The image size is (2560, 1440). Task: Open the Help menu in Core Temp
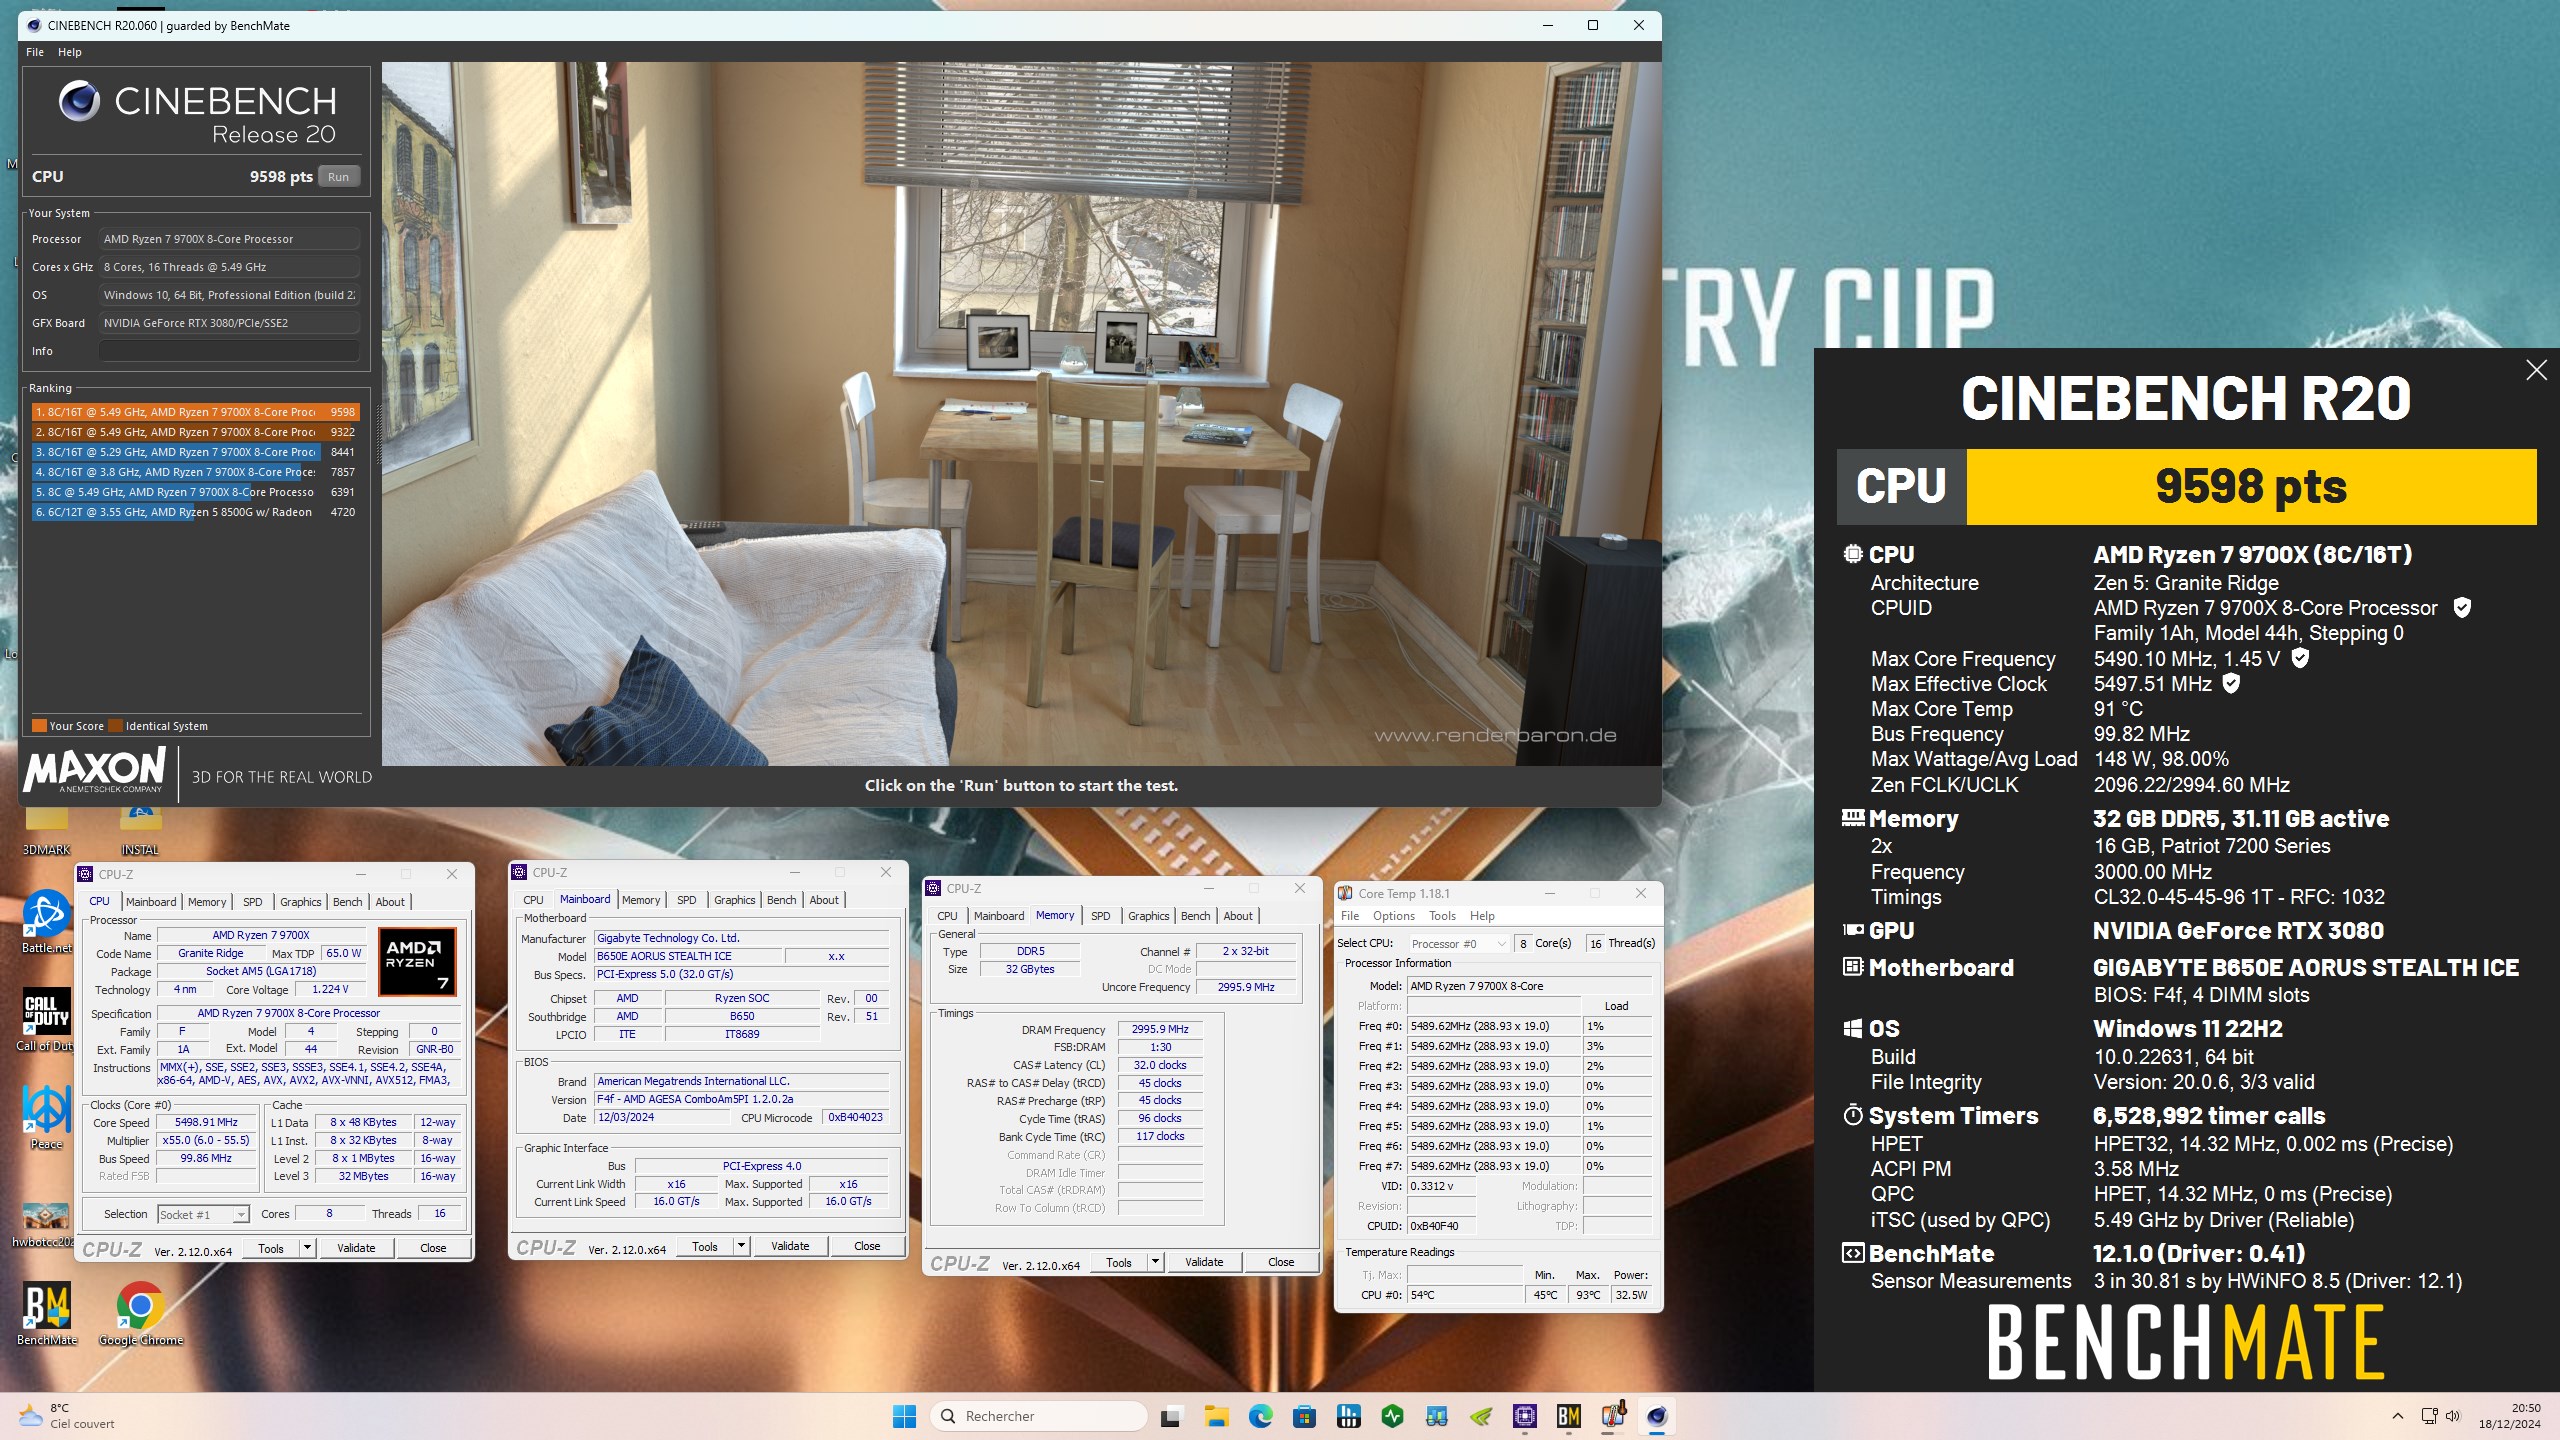coord(1482,916)
